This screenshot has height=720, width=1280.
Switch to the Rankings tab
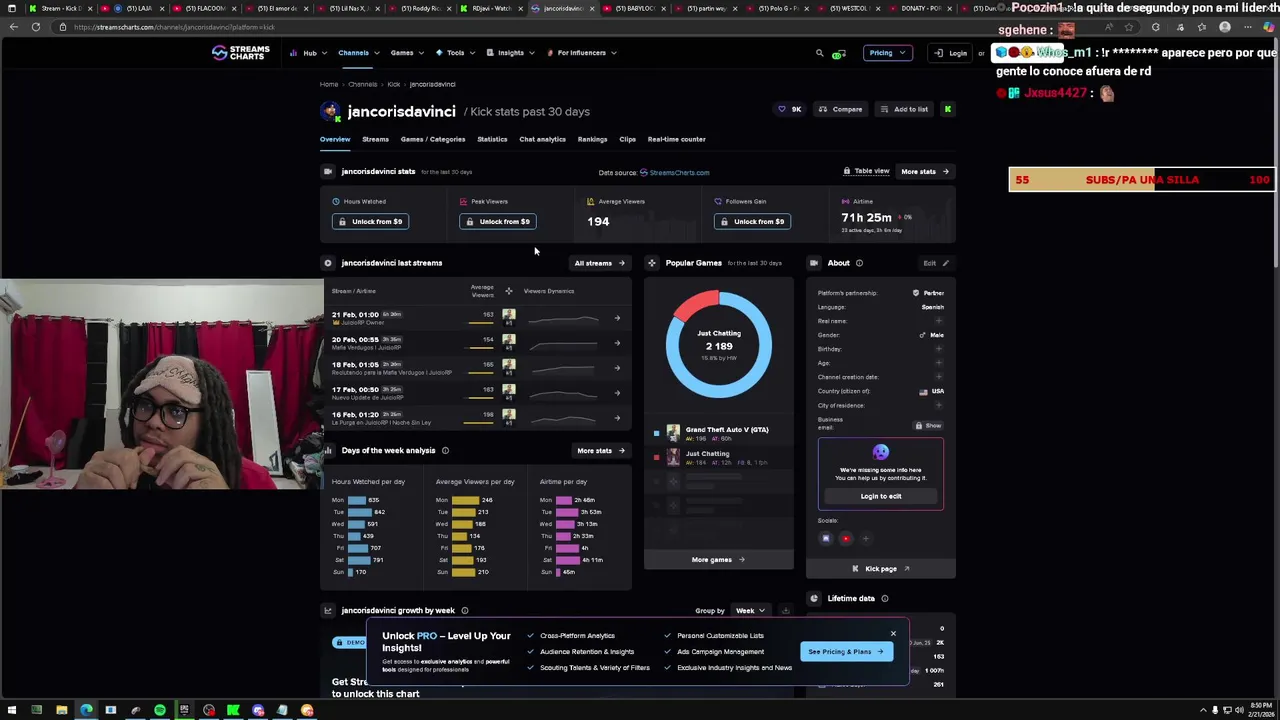point(592,139)
